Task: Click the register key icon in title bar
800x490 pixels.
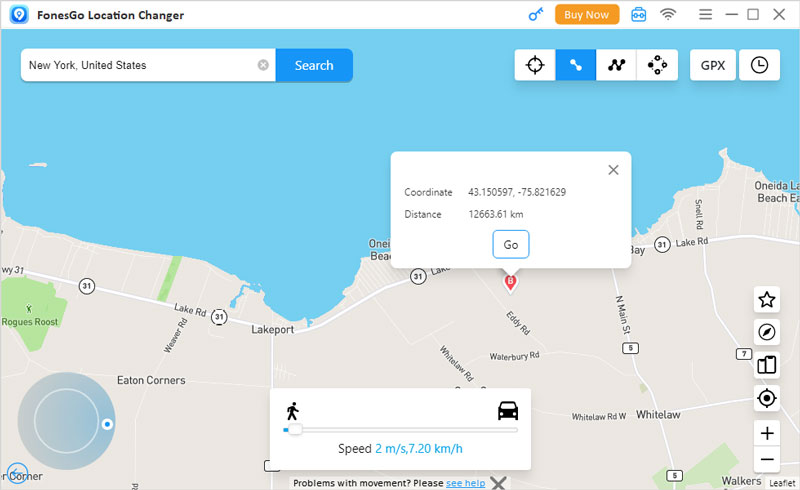Action: tap(534, 15)
